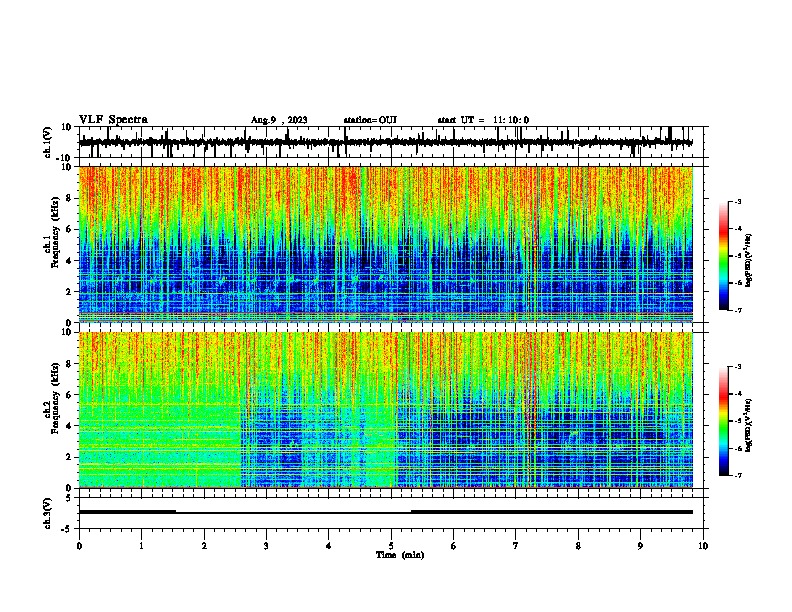
Task: Click the "-7" tick on ch.1 colorbar
Action: tap(737, 310)
